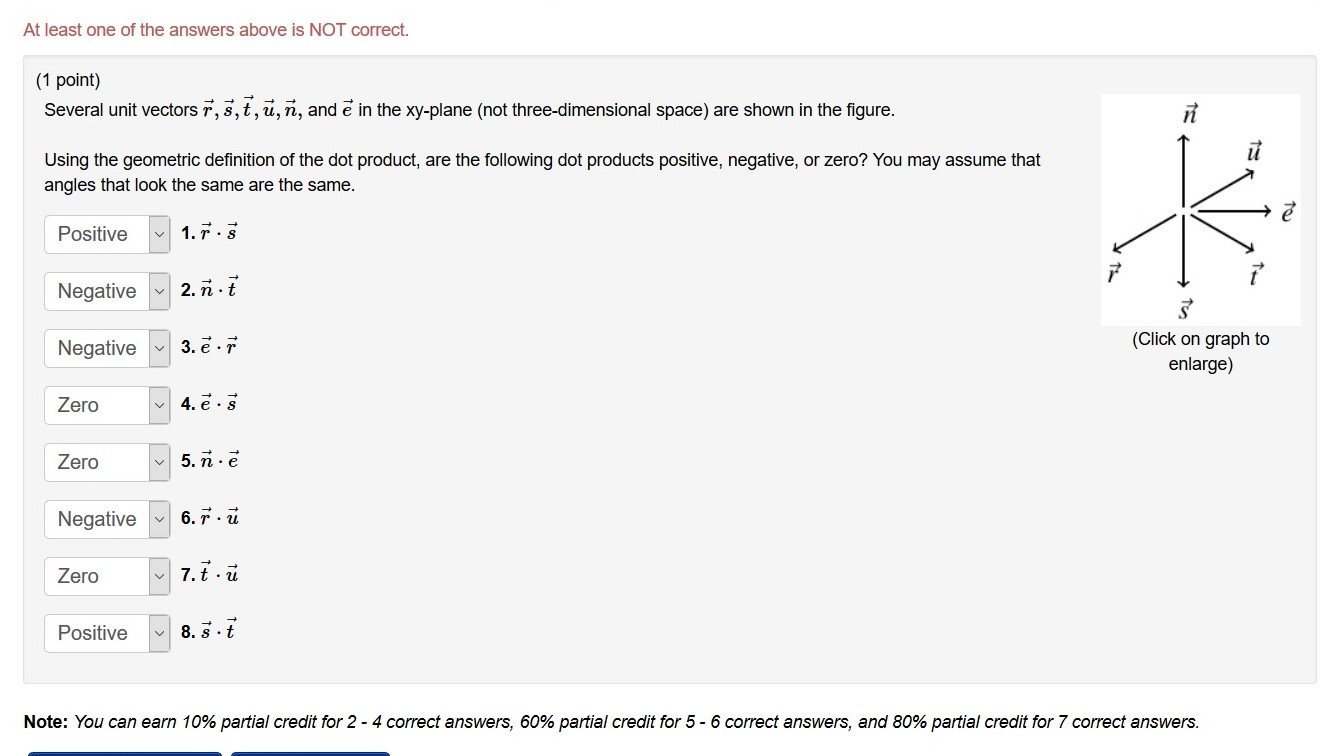Click the chevron on question 7's Zero dropdown

click(160, 576)
